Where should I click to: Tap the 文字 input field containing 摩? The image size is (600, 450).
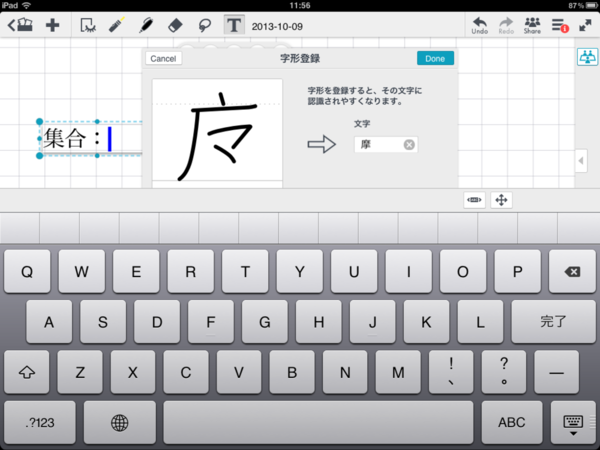386,145
